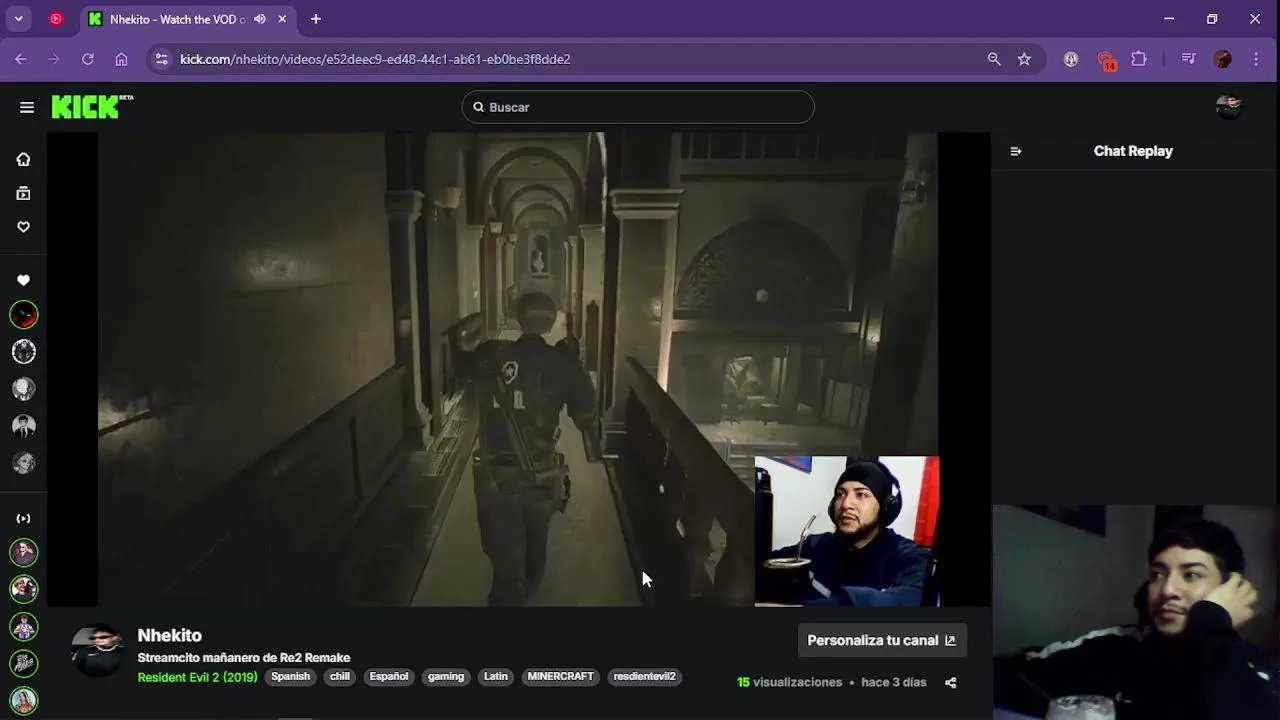Select the Latin tag

click(x=496, y=677)
